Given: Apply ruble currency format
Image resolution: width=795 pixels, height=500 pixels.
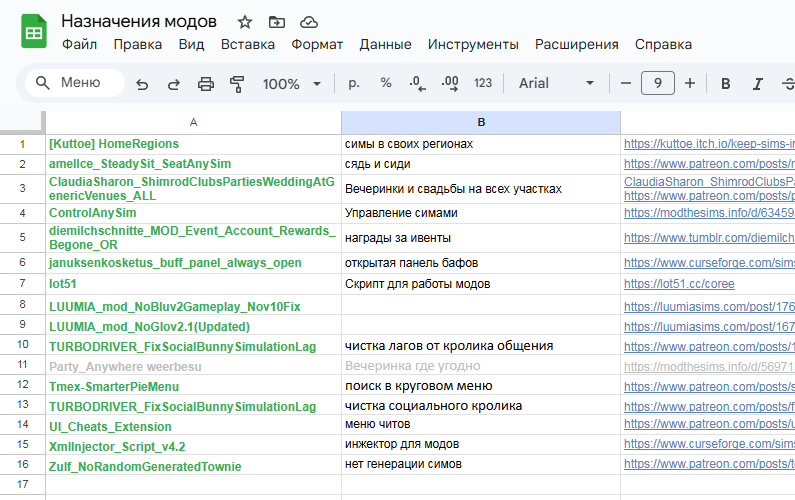Looking at the screenshot, I should (x=354, y=83).
